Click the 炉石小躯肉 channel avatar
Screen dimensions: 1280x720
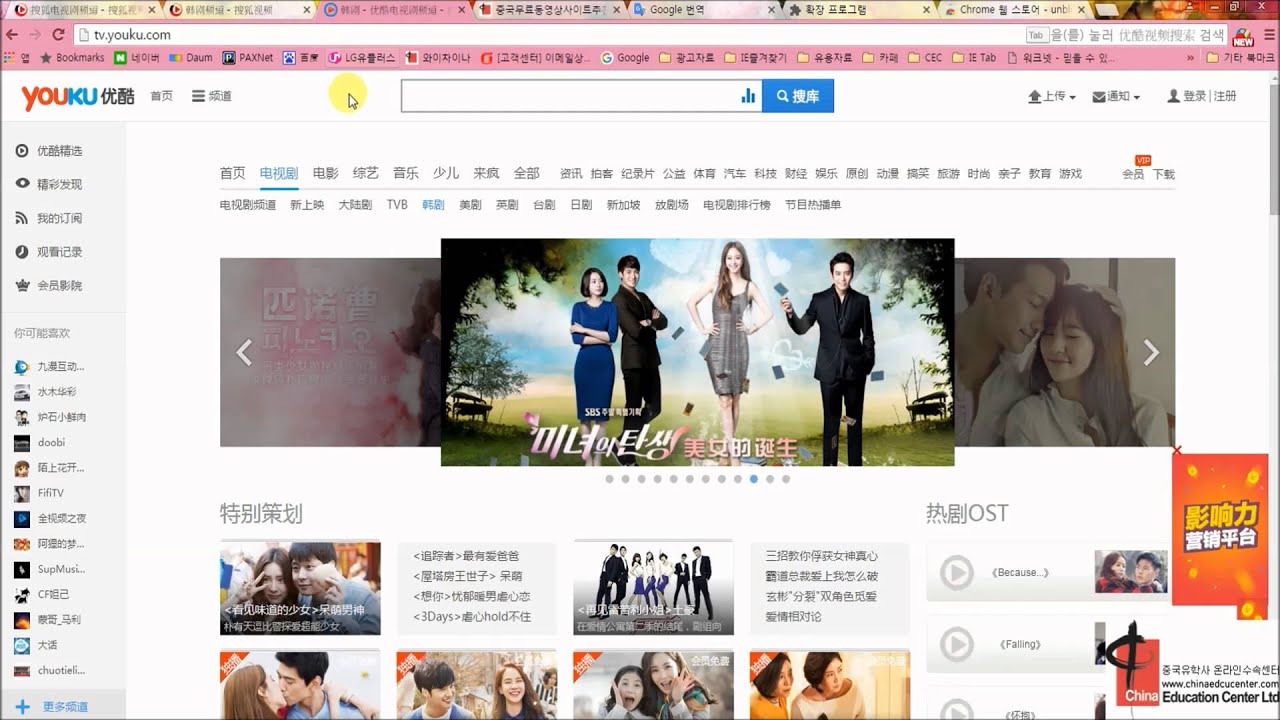[22, 417]
